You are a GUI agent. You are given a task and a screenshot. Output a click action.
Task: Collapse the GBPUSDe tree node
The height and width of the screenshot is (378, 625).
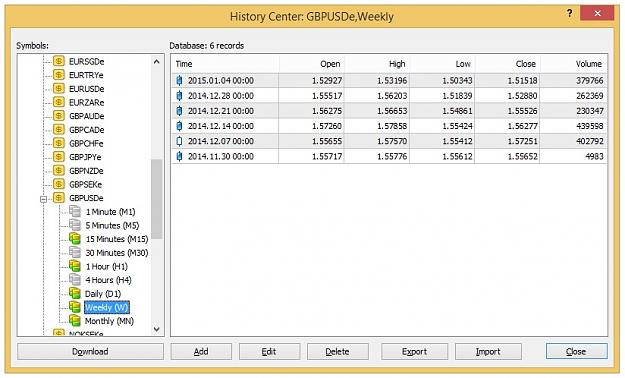(x=43, y=199)
